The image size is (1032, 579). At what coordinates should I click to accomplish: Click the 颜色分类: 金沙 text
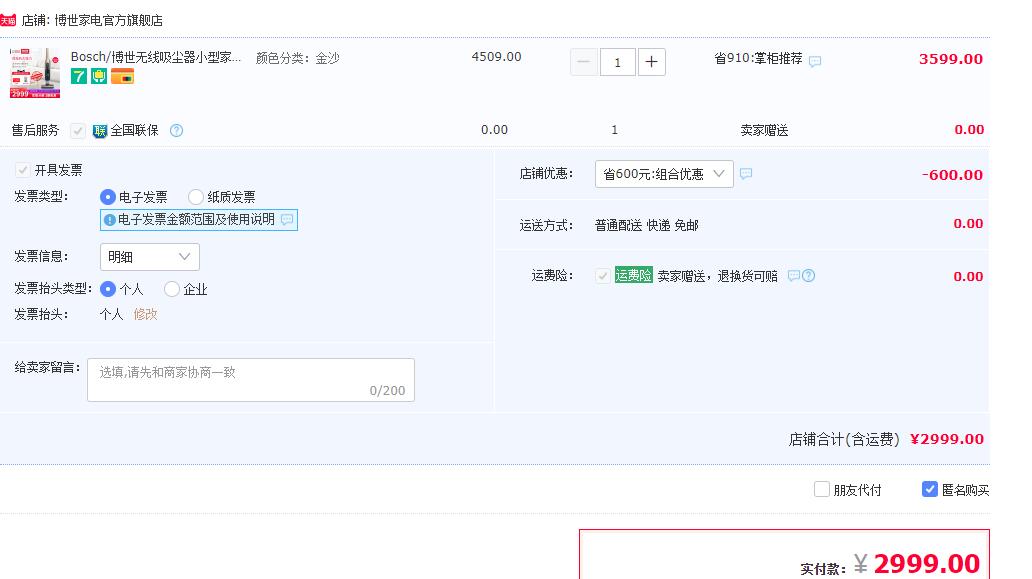pos(297,58)
